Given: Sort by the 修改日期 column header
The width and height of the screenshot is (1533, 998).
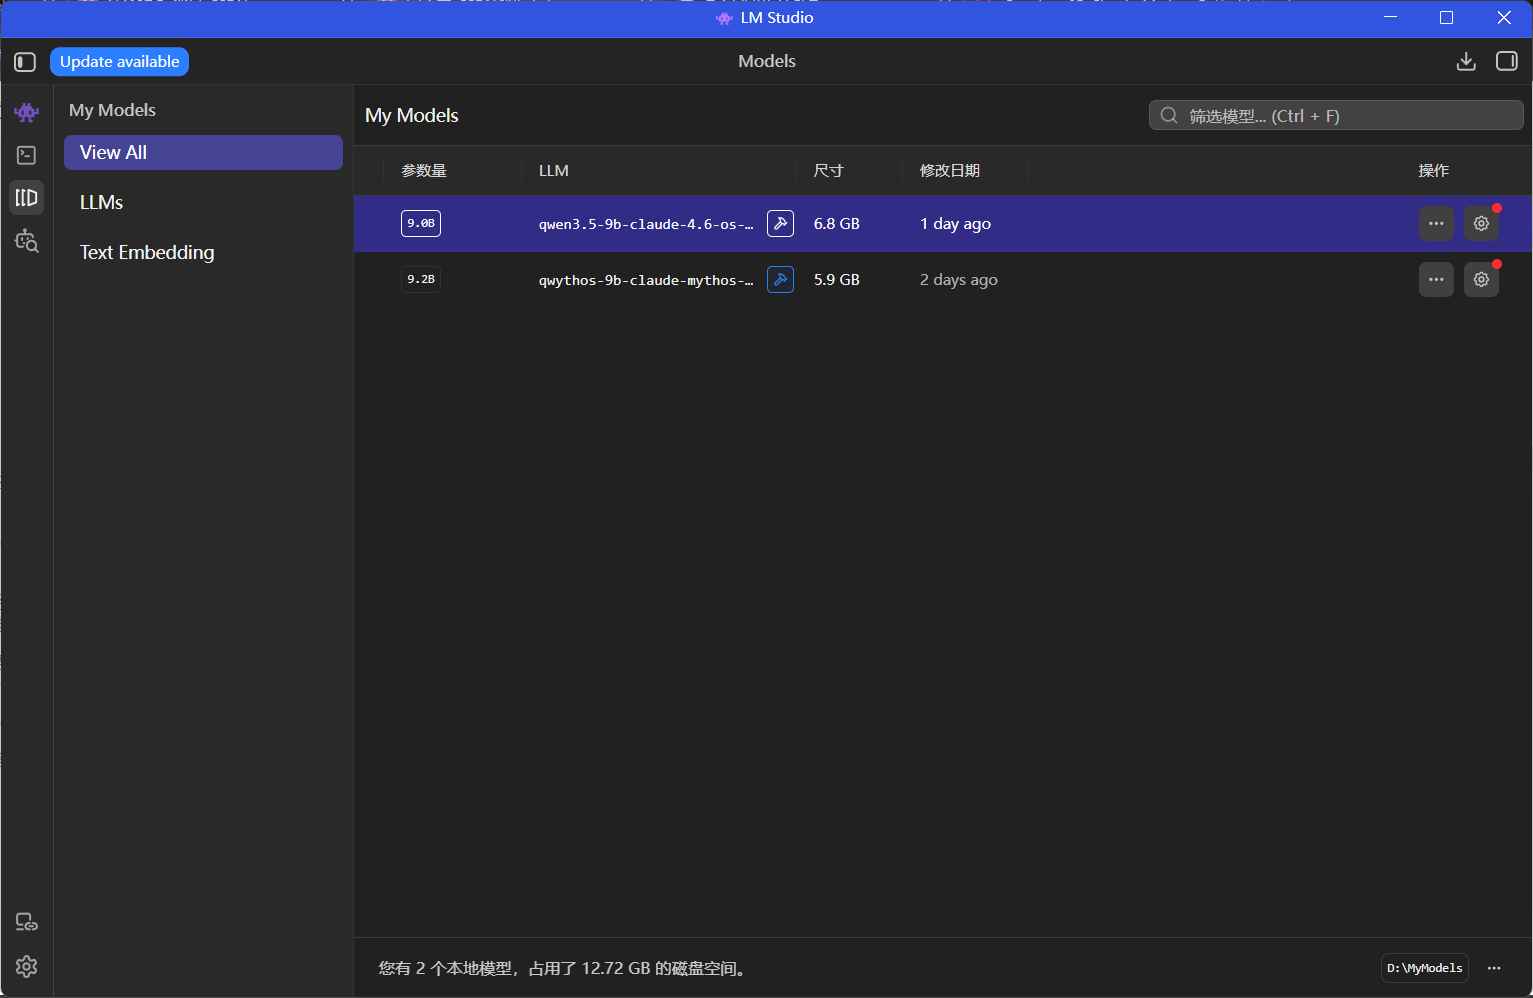Looking at the screenshot, I should pos(950,171).
